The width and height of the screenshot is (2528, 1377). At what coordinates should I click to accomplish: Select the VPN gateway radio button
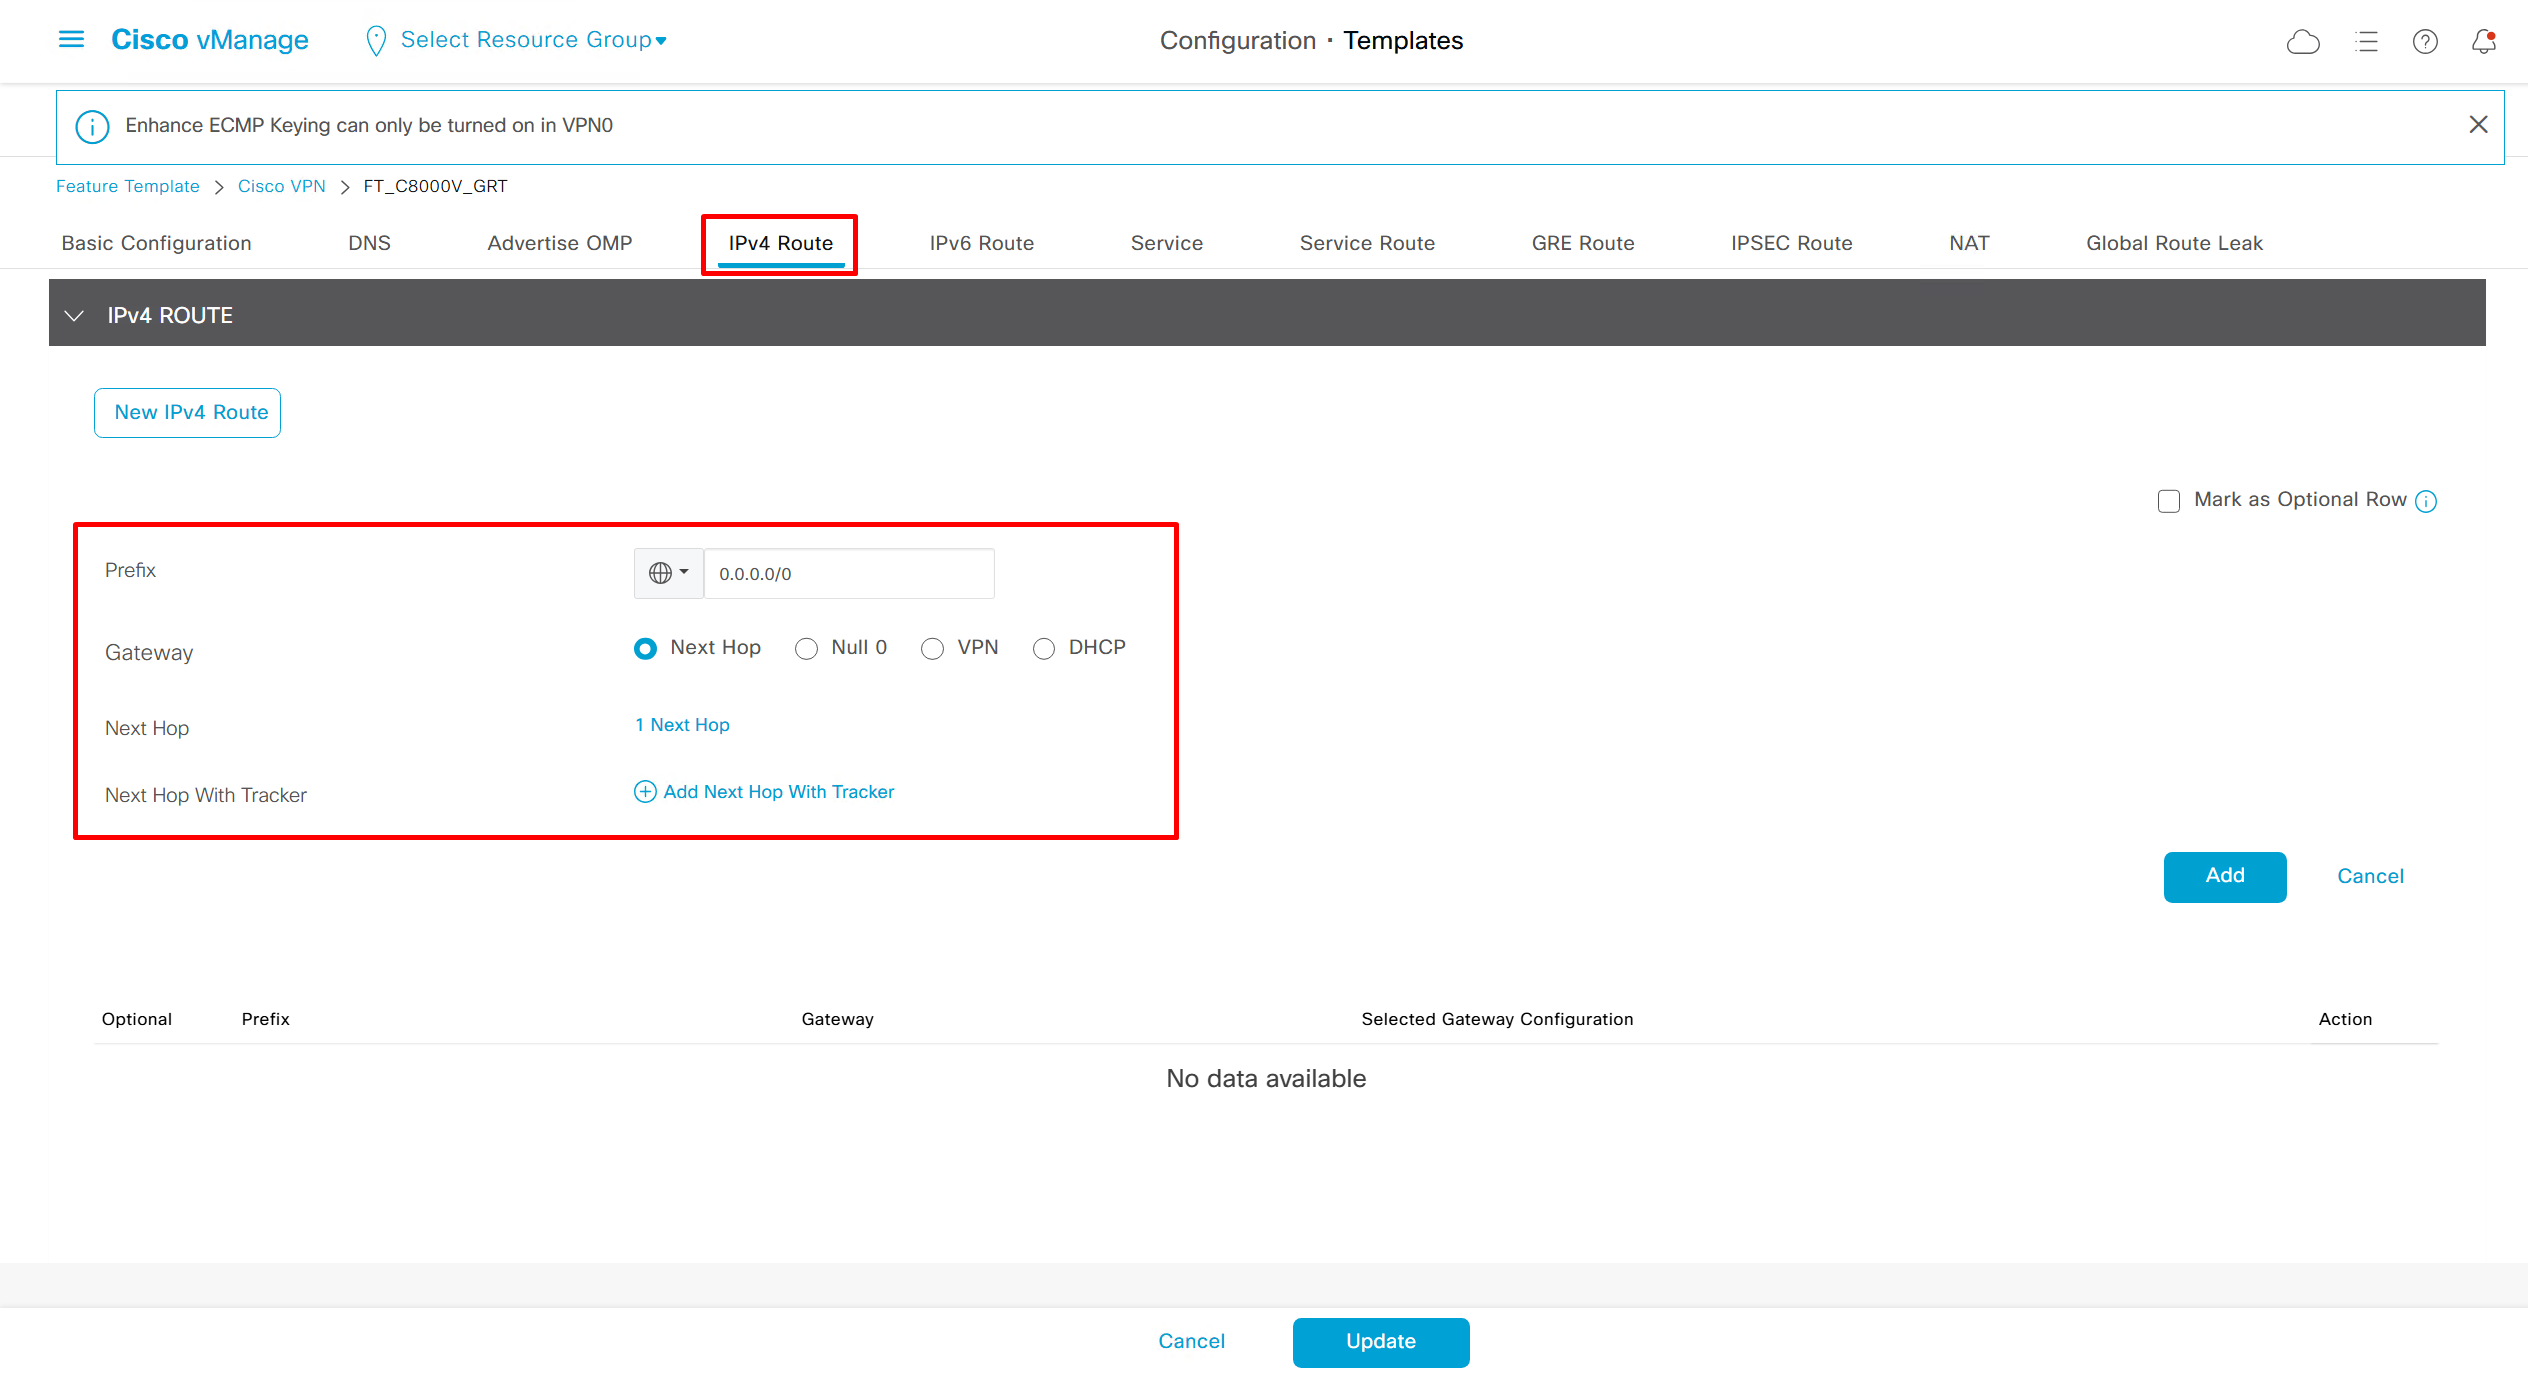(x=932, y=649)
